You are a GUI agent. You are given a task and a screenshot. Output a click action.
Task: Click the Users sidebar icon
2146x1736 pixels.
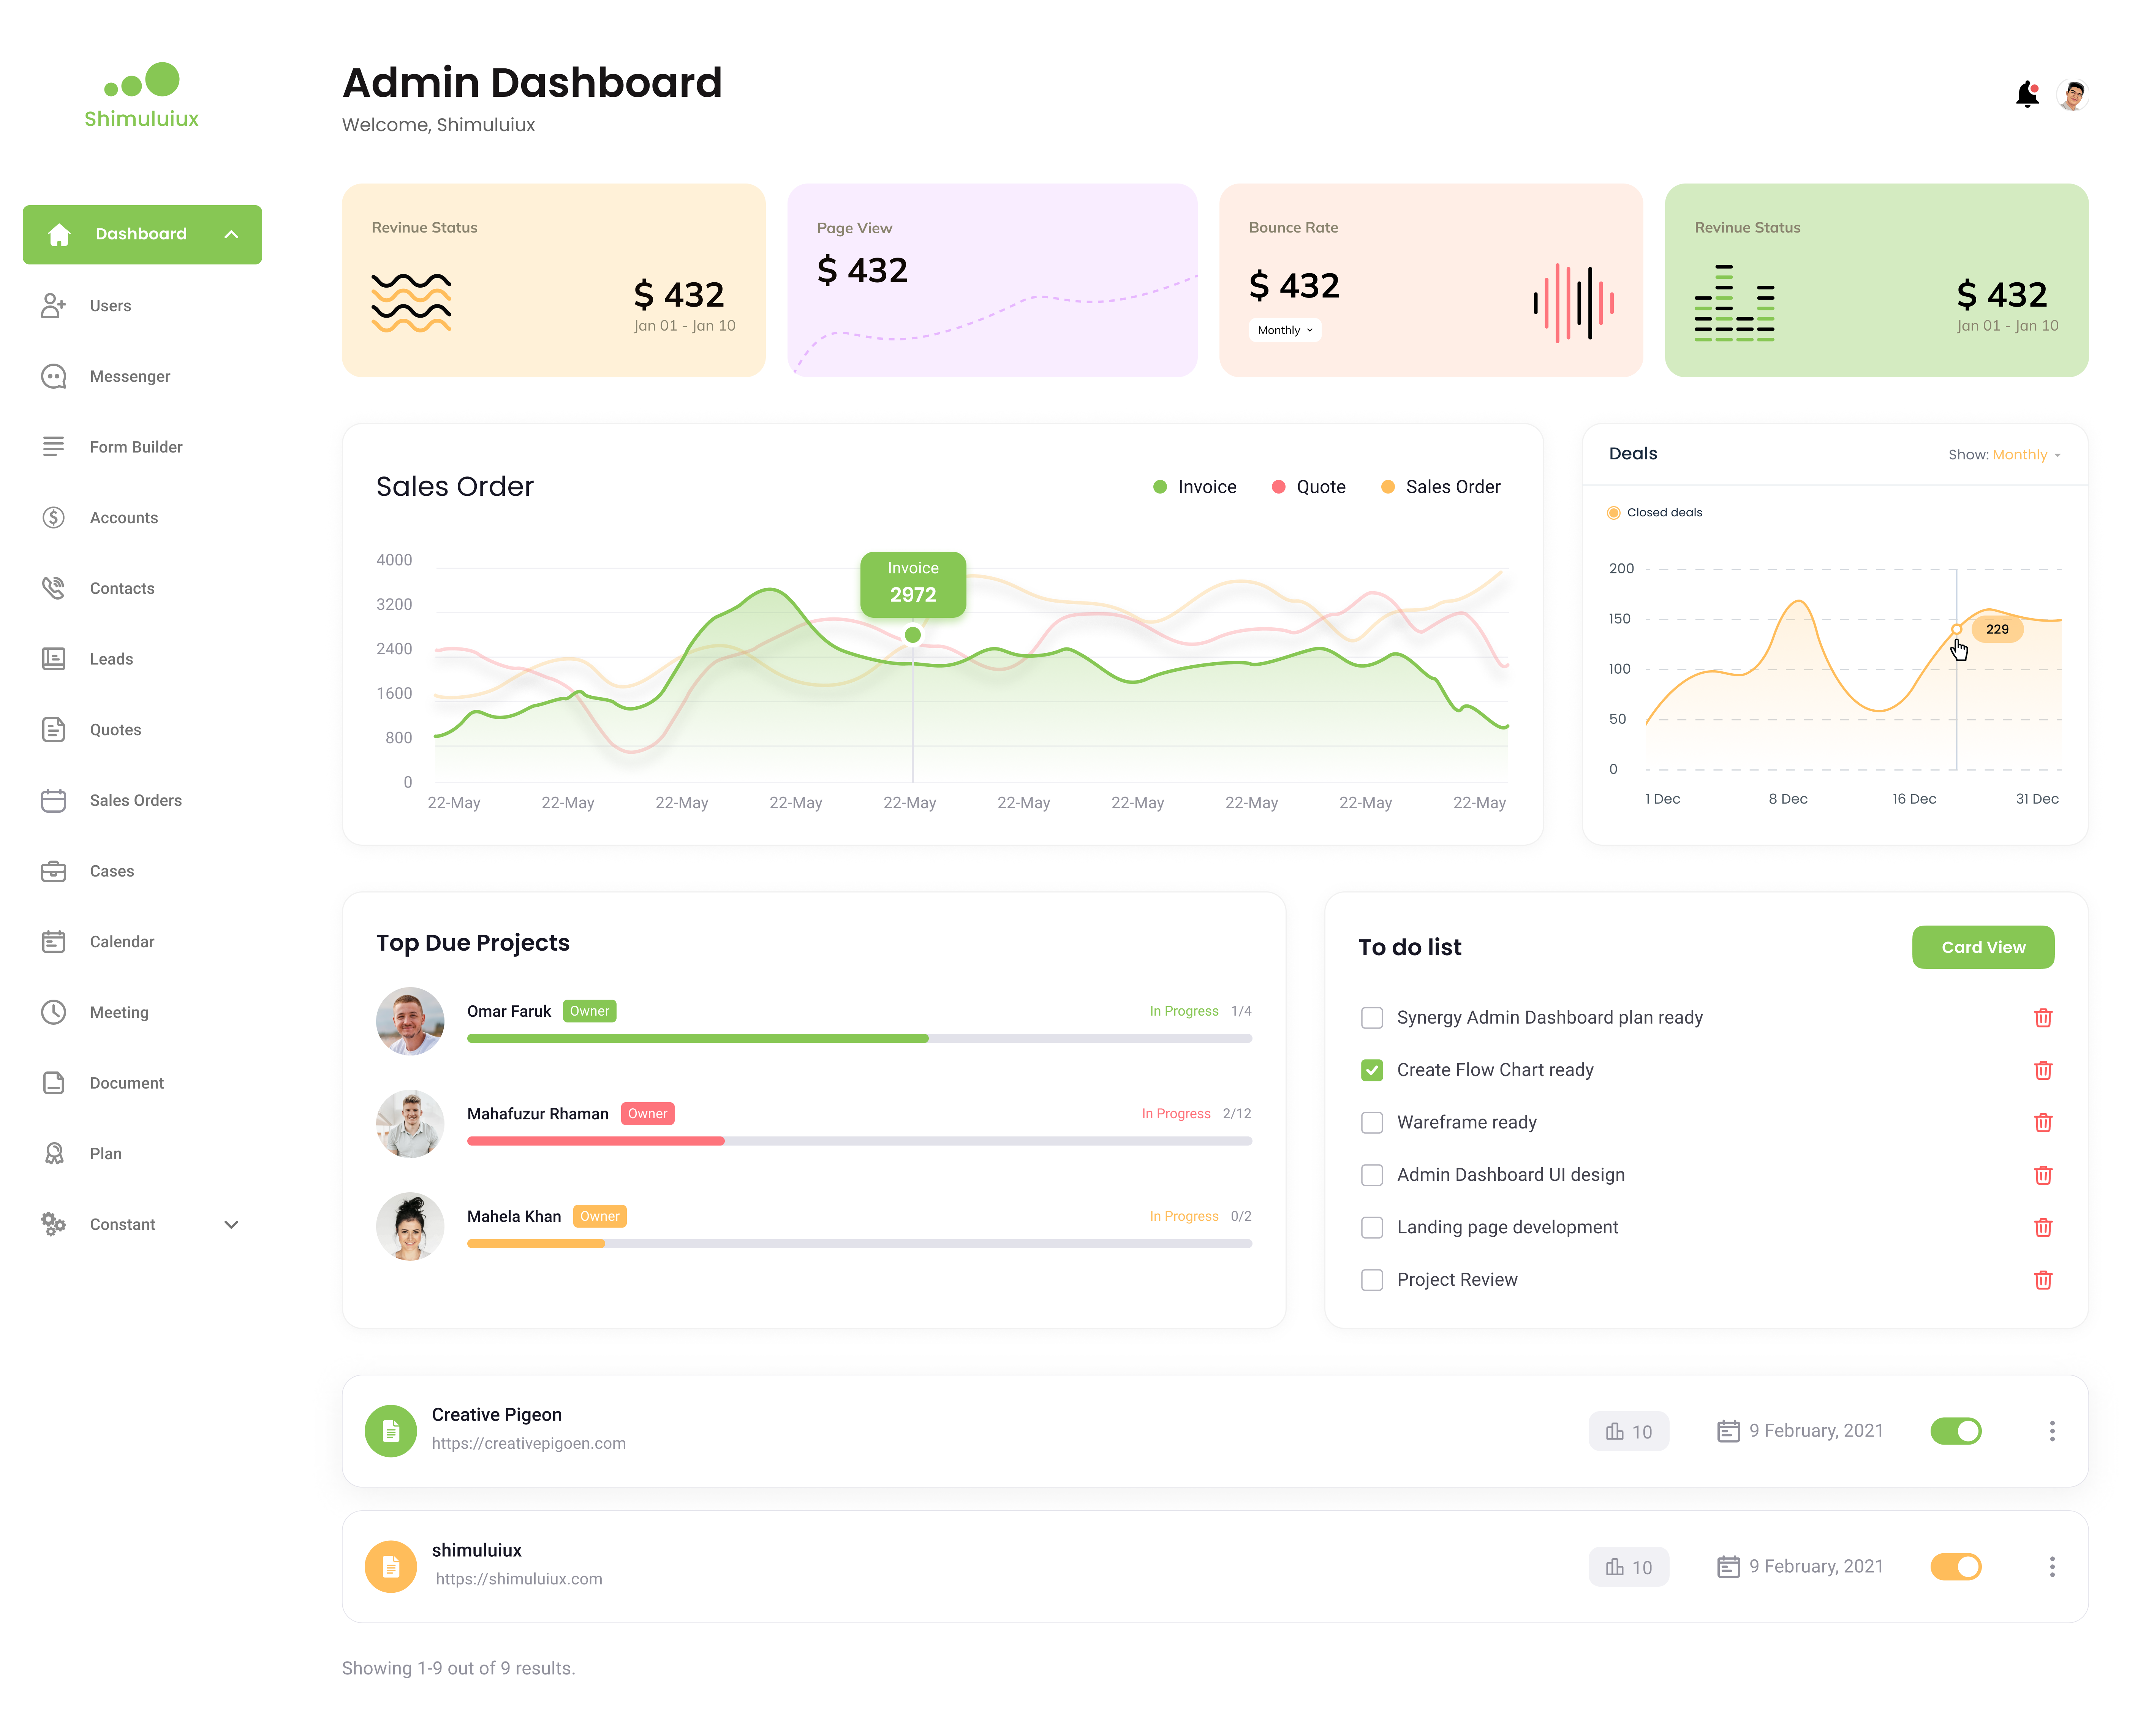pyautogui.click(x=53, y=305)
